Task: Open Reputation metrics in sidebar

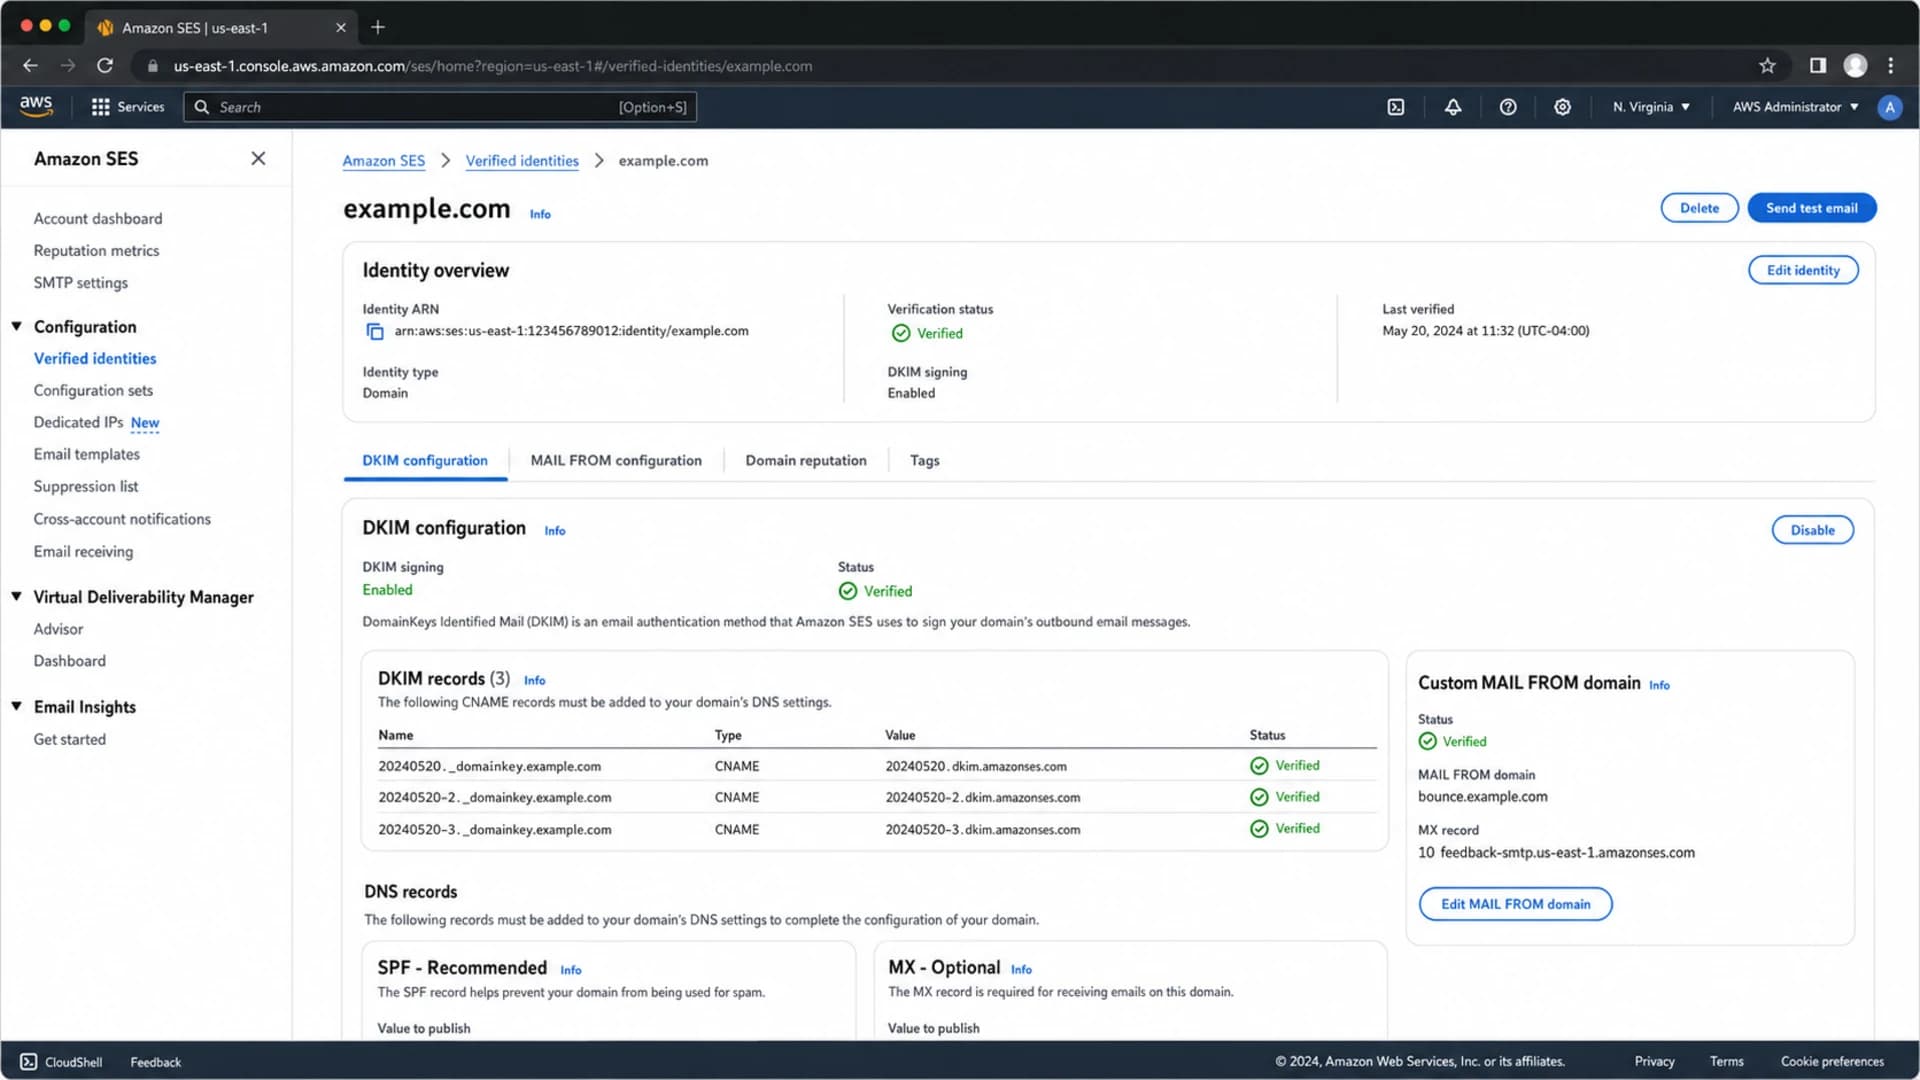Action: click(x=96, y=251)
